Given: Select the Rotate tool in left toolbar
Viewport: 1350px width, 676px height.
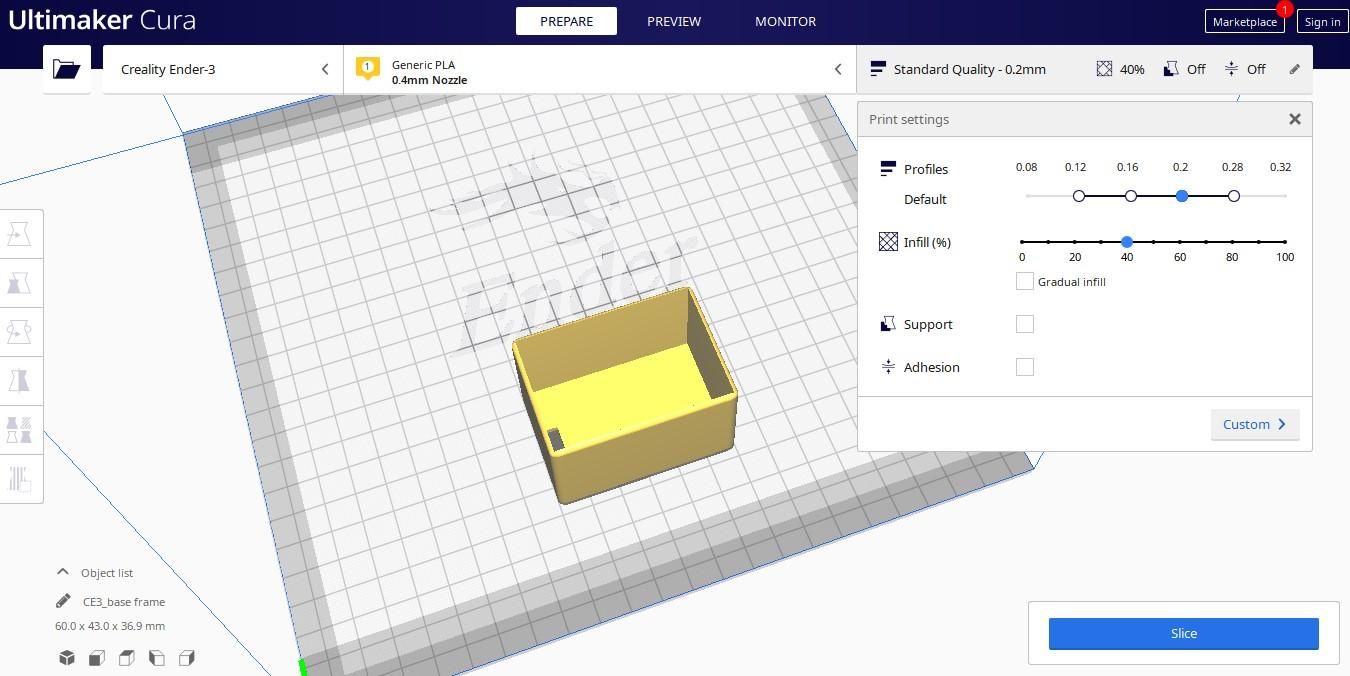Looking at the screenshot, I should [19, 332].
